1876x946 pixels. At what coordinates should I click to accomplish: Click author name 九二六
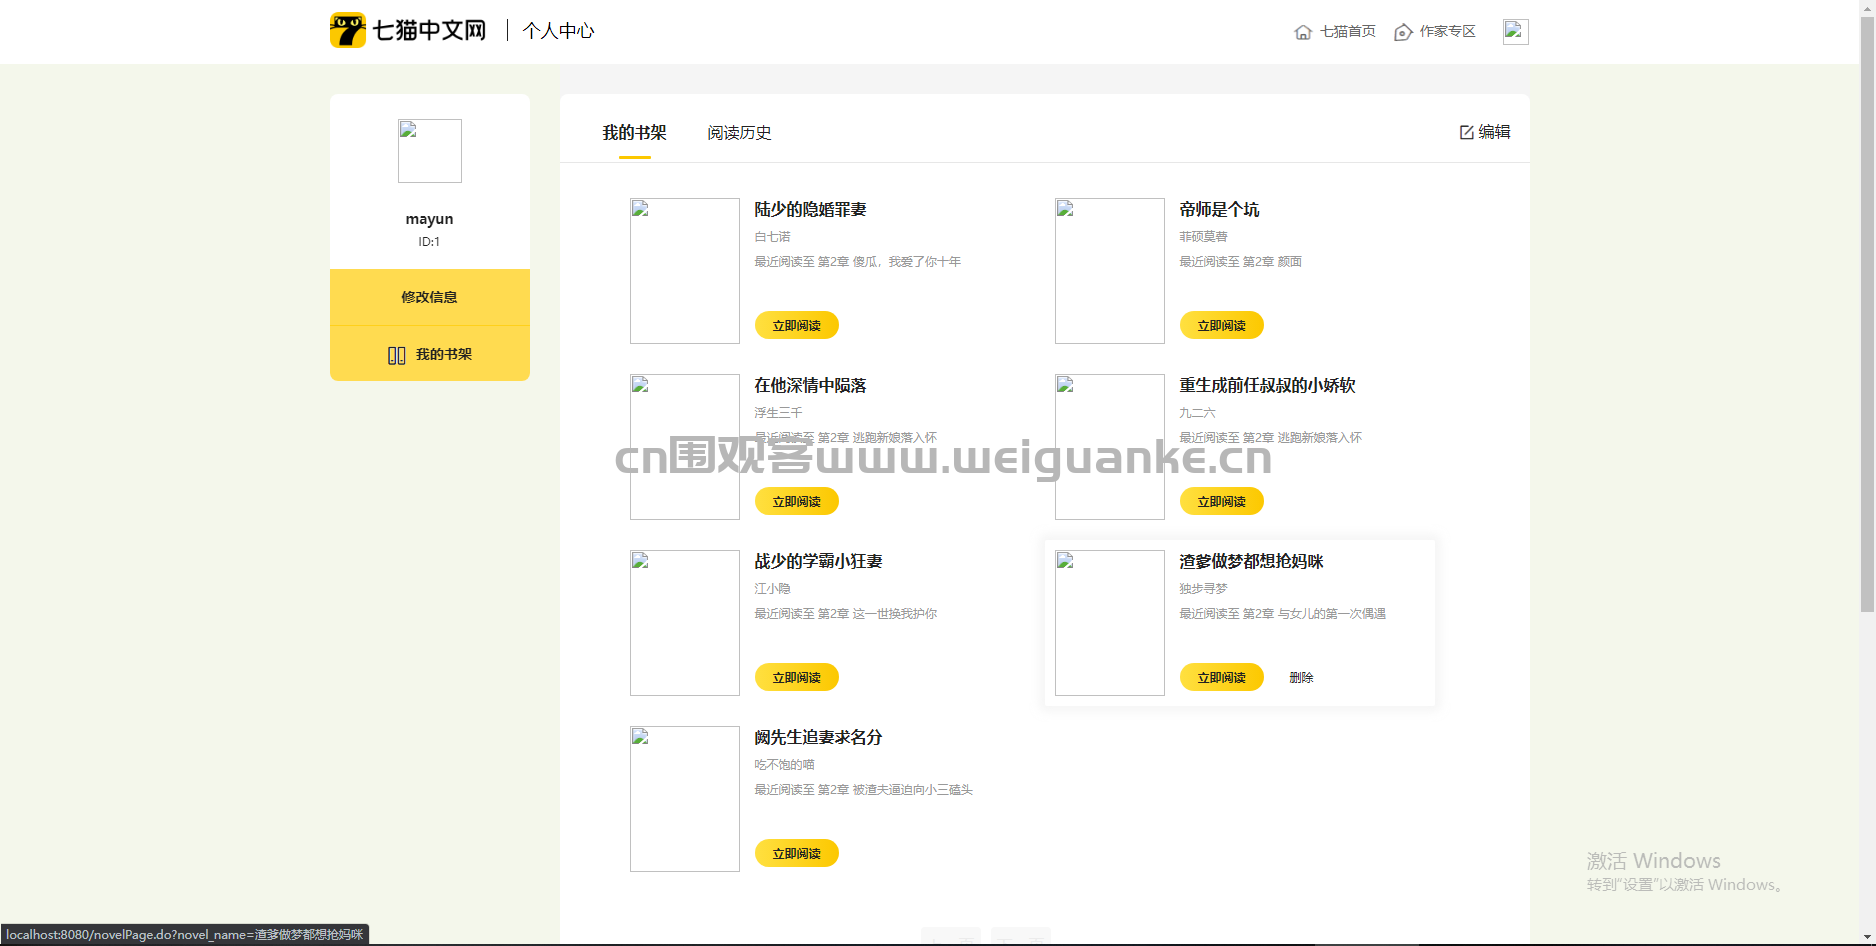1197,413
